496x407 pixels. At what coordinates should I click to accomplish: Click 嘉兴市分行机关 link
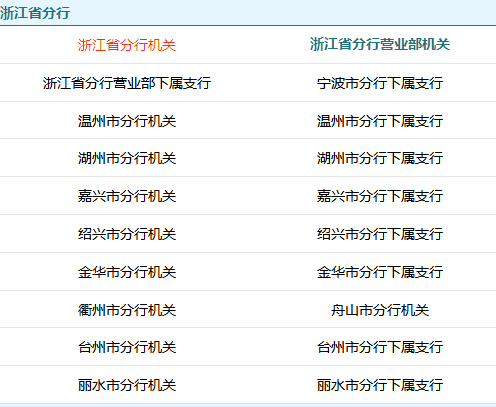(x=127, y=196)
